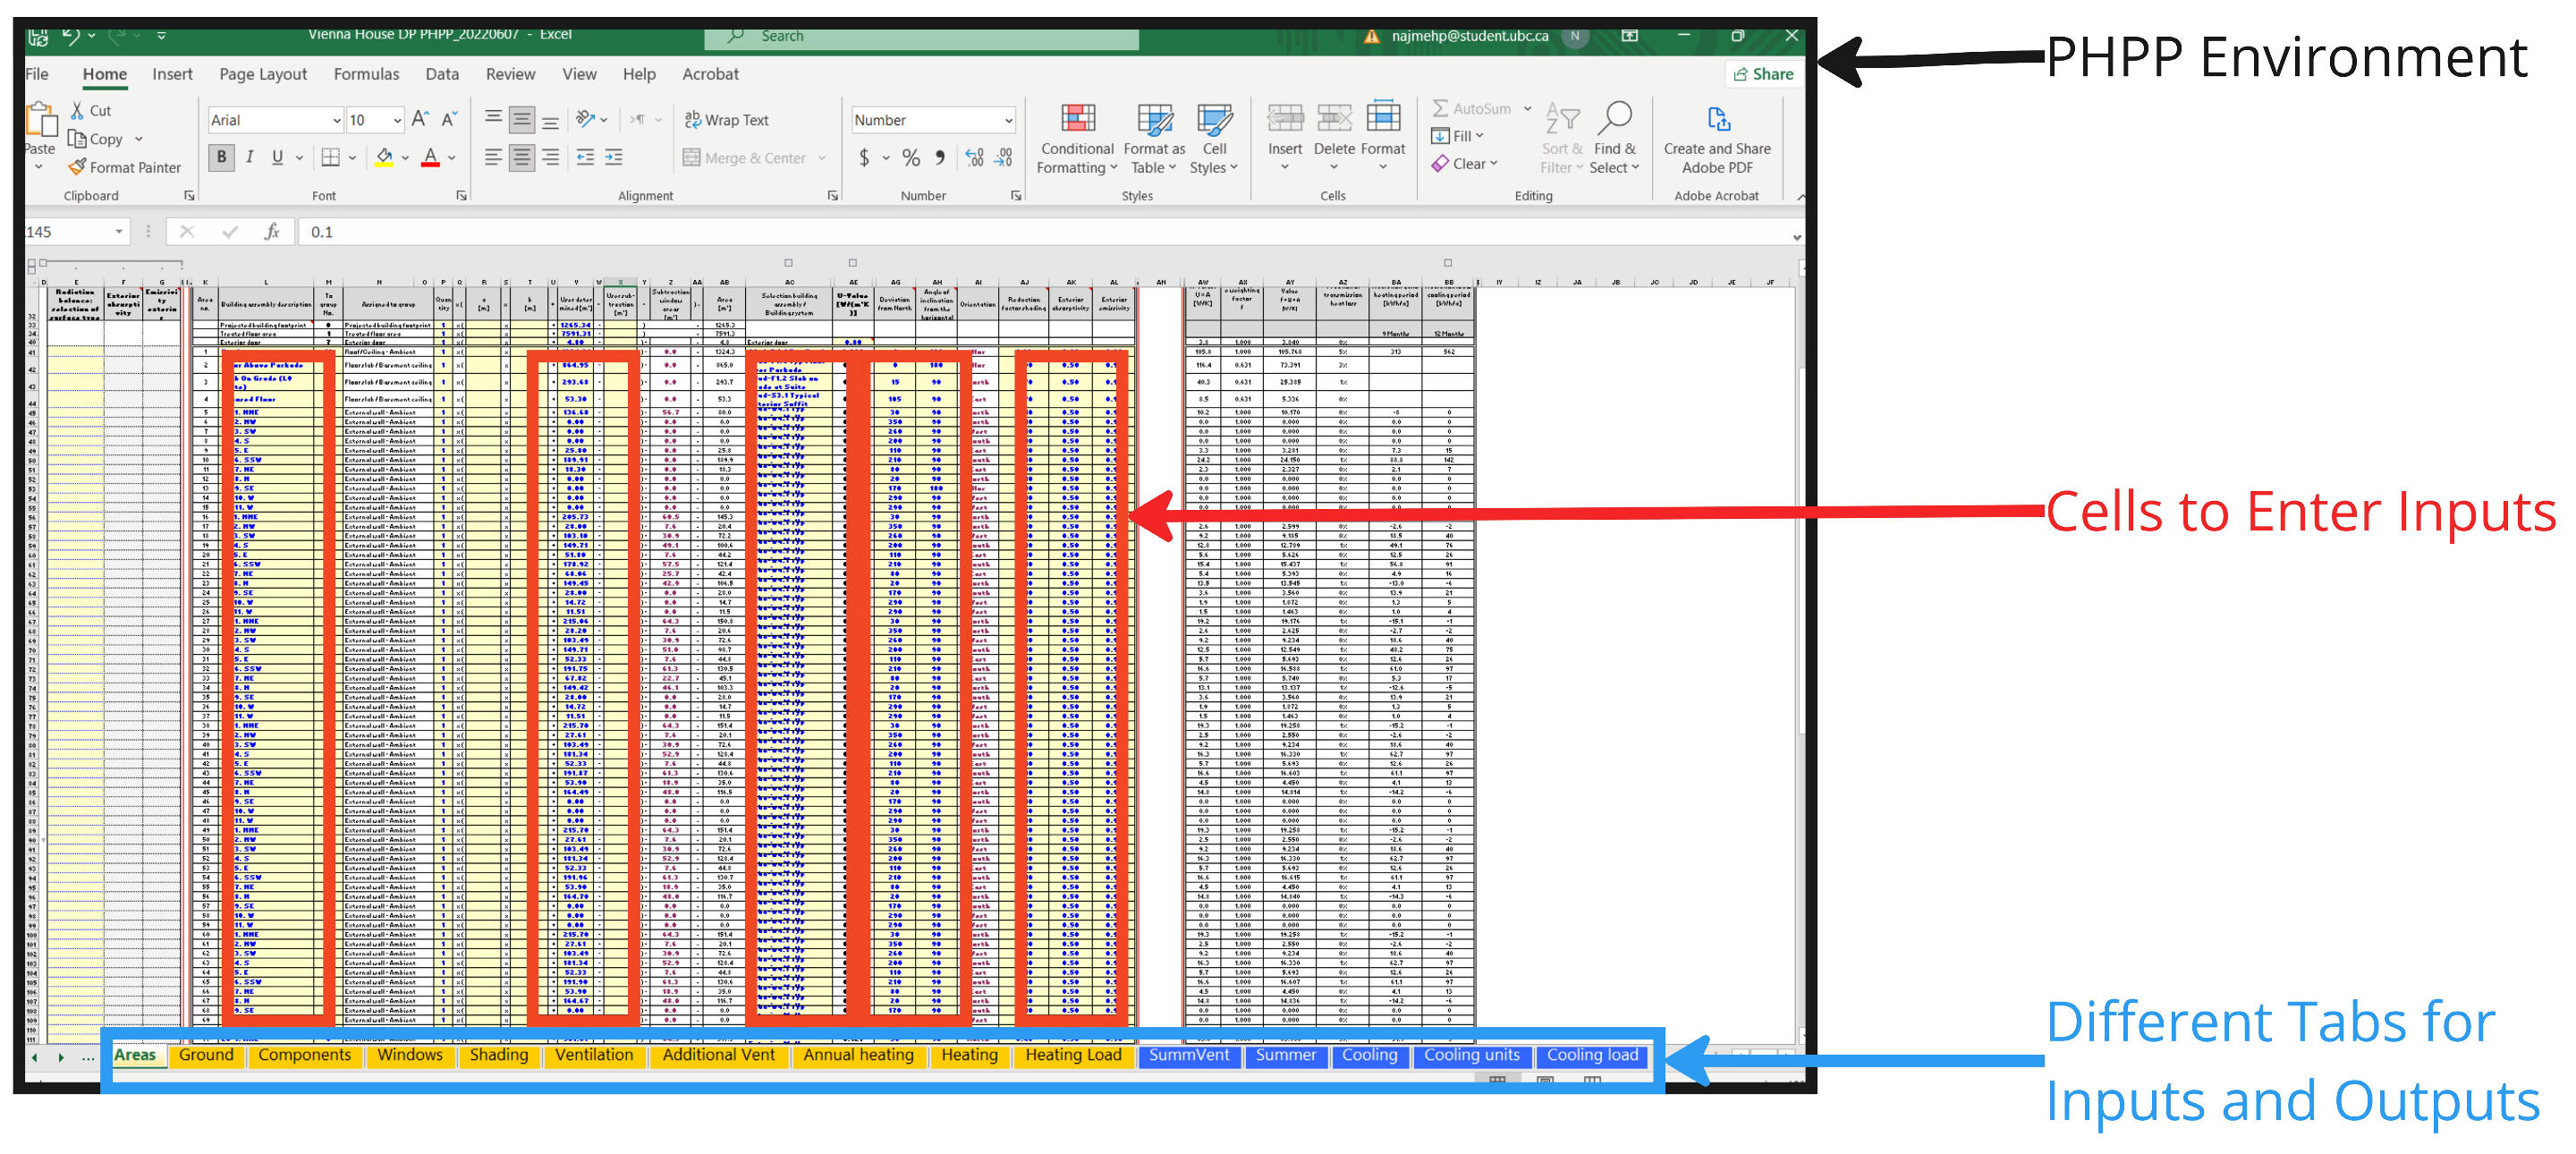Click the Conditional Formatting icon
This screenshot has height=1154, width=2576.
1077,120
